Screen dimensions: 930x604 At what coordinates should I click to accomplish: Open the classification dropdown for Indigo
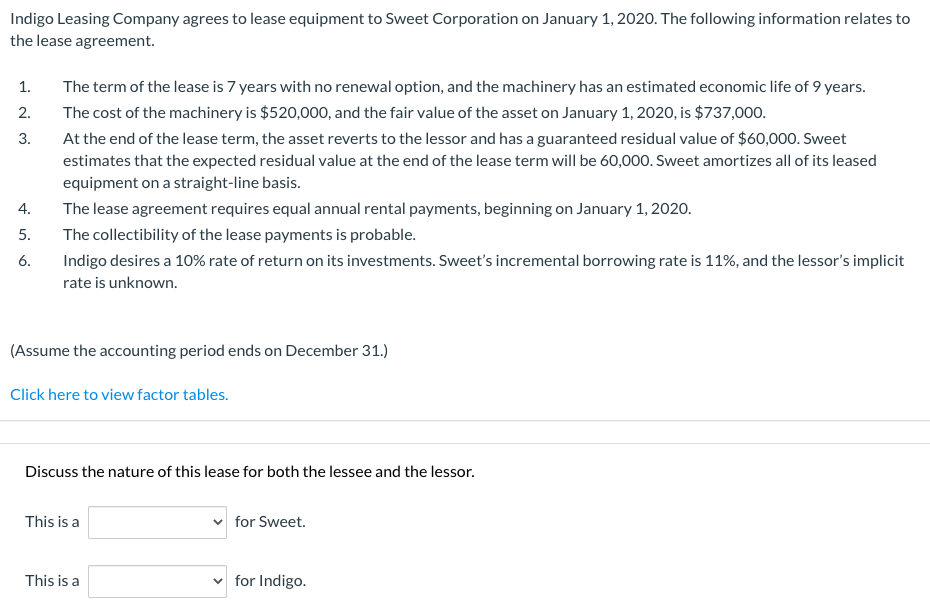pyautogui.click(x=156, y=580)
